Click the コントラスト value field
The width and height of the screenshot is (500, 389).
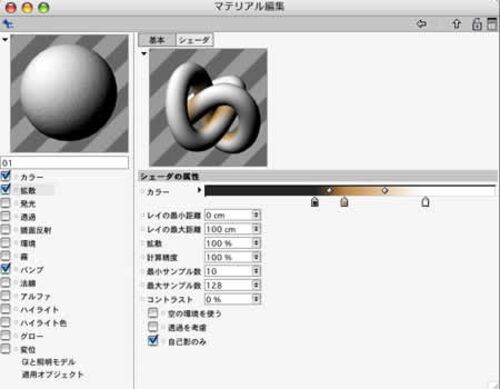[228, 299]
